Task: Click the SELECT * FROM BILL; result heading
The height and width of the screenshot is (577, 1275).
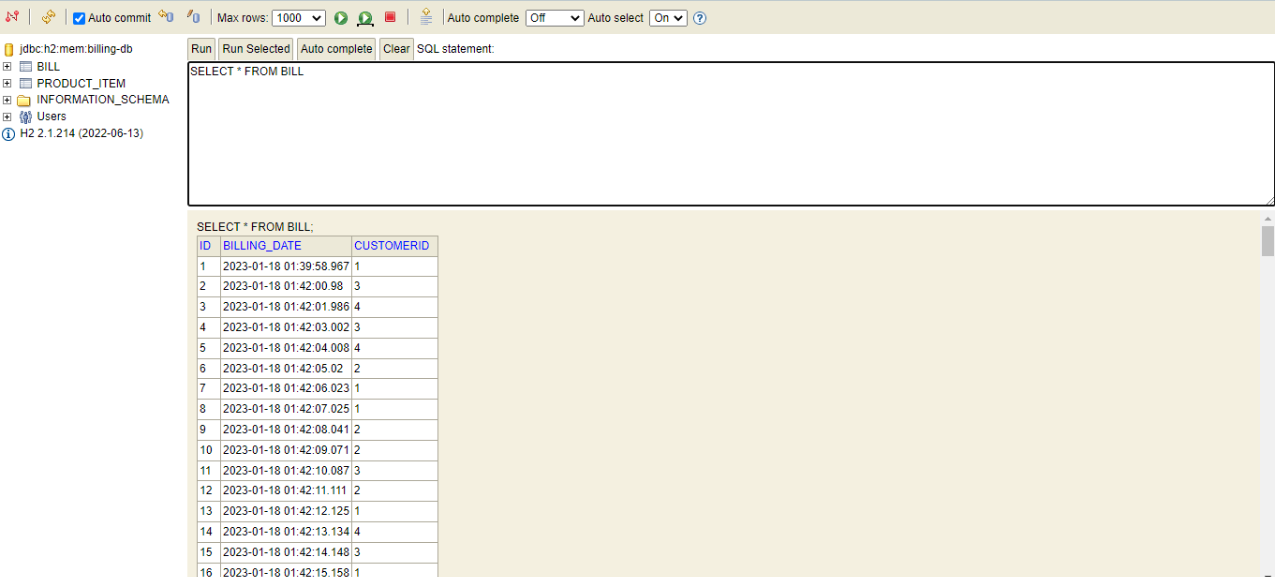Action: [x=255, y=227]
